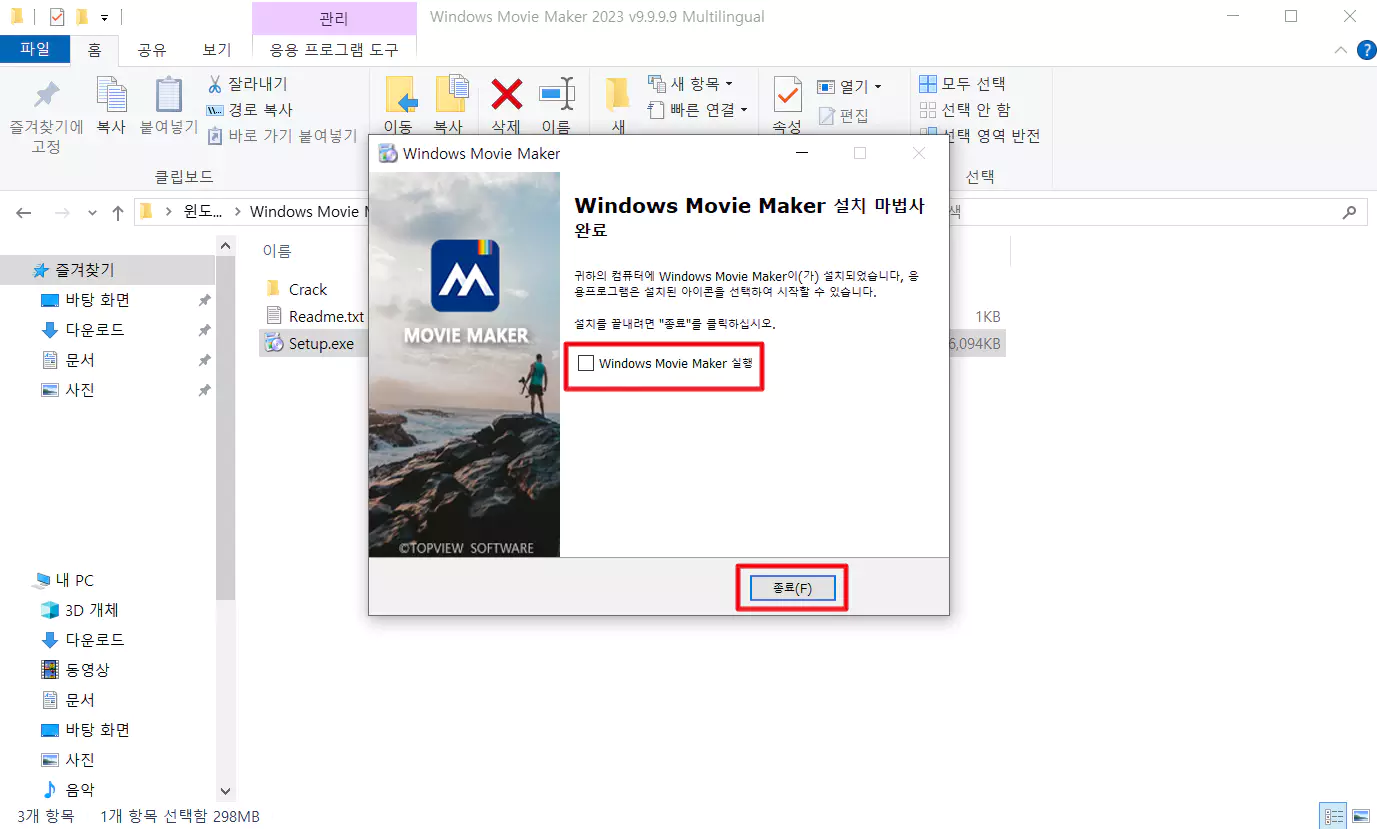Click the back arrow in Explorer
This screenshot has width=1377, height=829.
tap(24, 213)
